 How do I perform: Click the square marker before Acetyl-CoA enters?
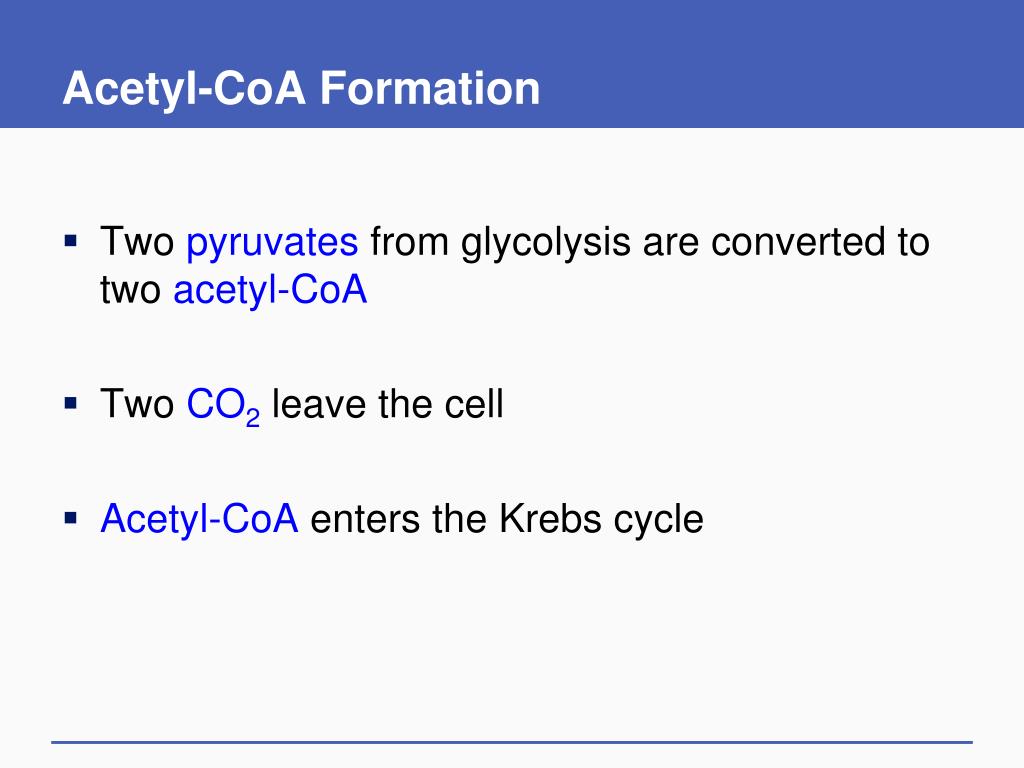(71, 519)
